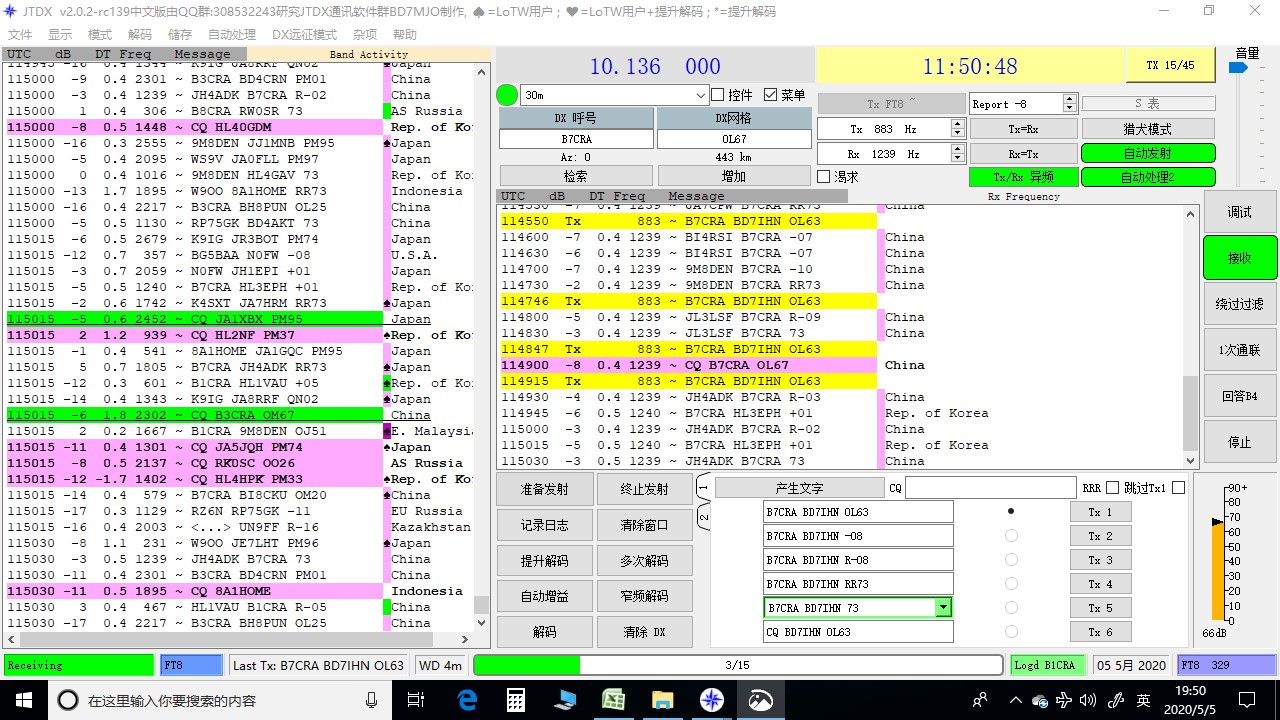
Task: Open the JTDX compass taskbar icon
Action: click(x=712, y=700)
